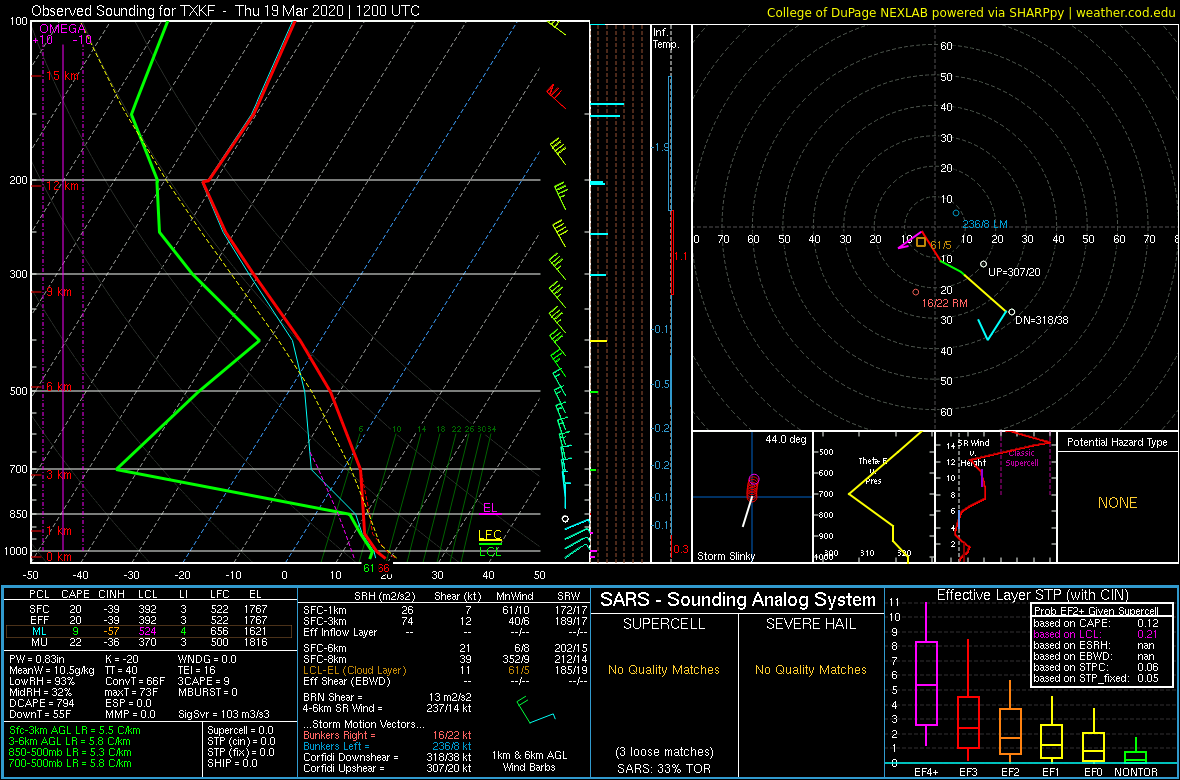Click the SFC-8km shear row label

(x=326, y=660)
